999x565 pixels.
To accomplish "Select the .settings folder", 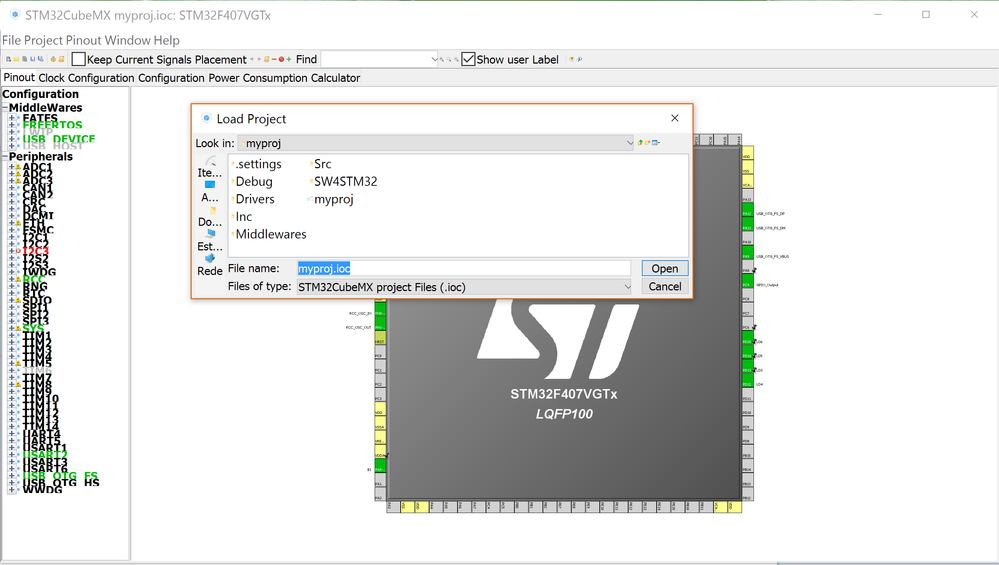I will (257, 164).
